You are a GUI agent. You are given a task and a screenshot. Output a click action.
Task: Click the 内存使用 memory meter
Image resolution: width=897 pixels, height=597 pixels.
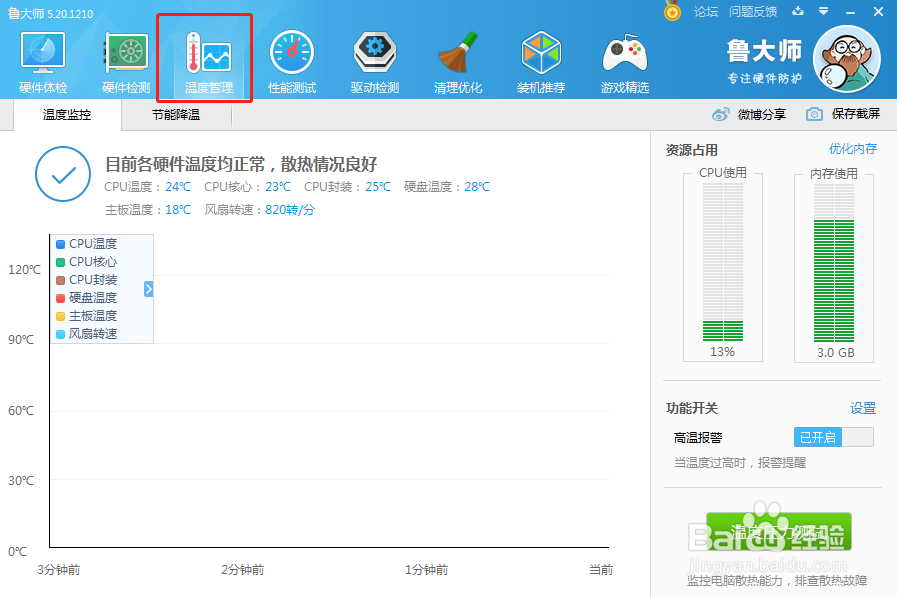pyautogui.click(x=834, y=262)
